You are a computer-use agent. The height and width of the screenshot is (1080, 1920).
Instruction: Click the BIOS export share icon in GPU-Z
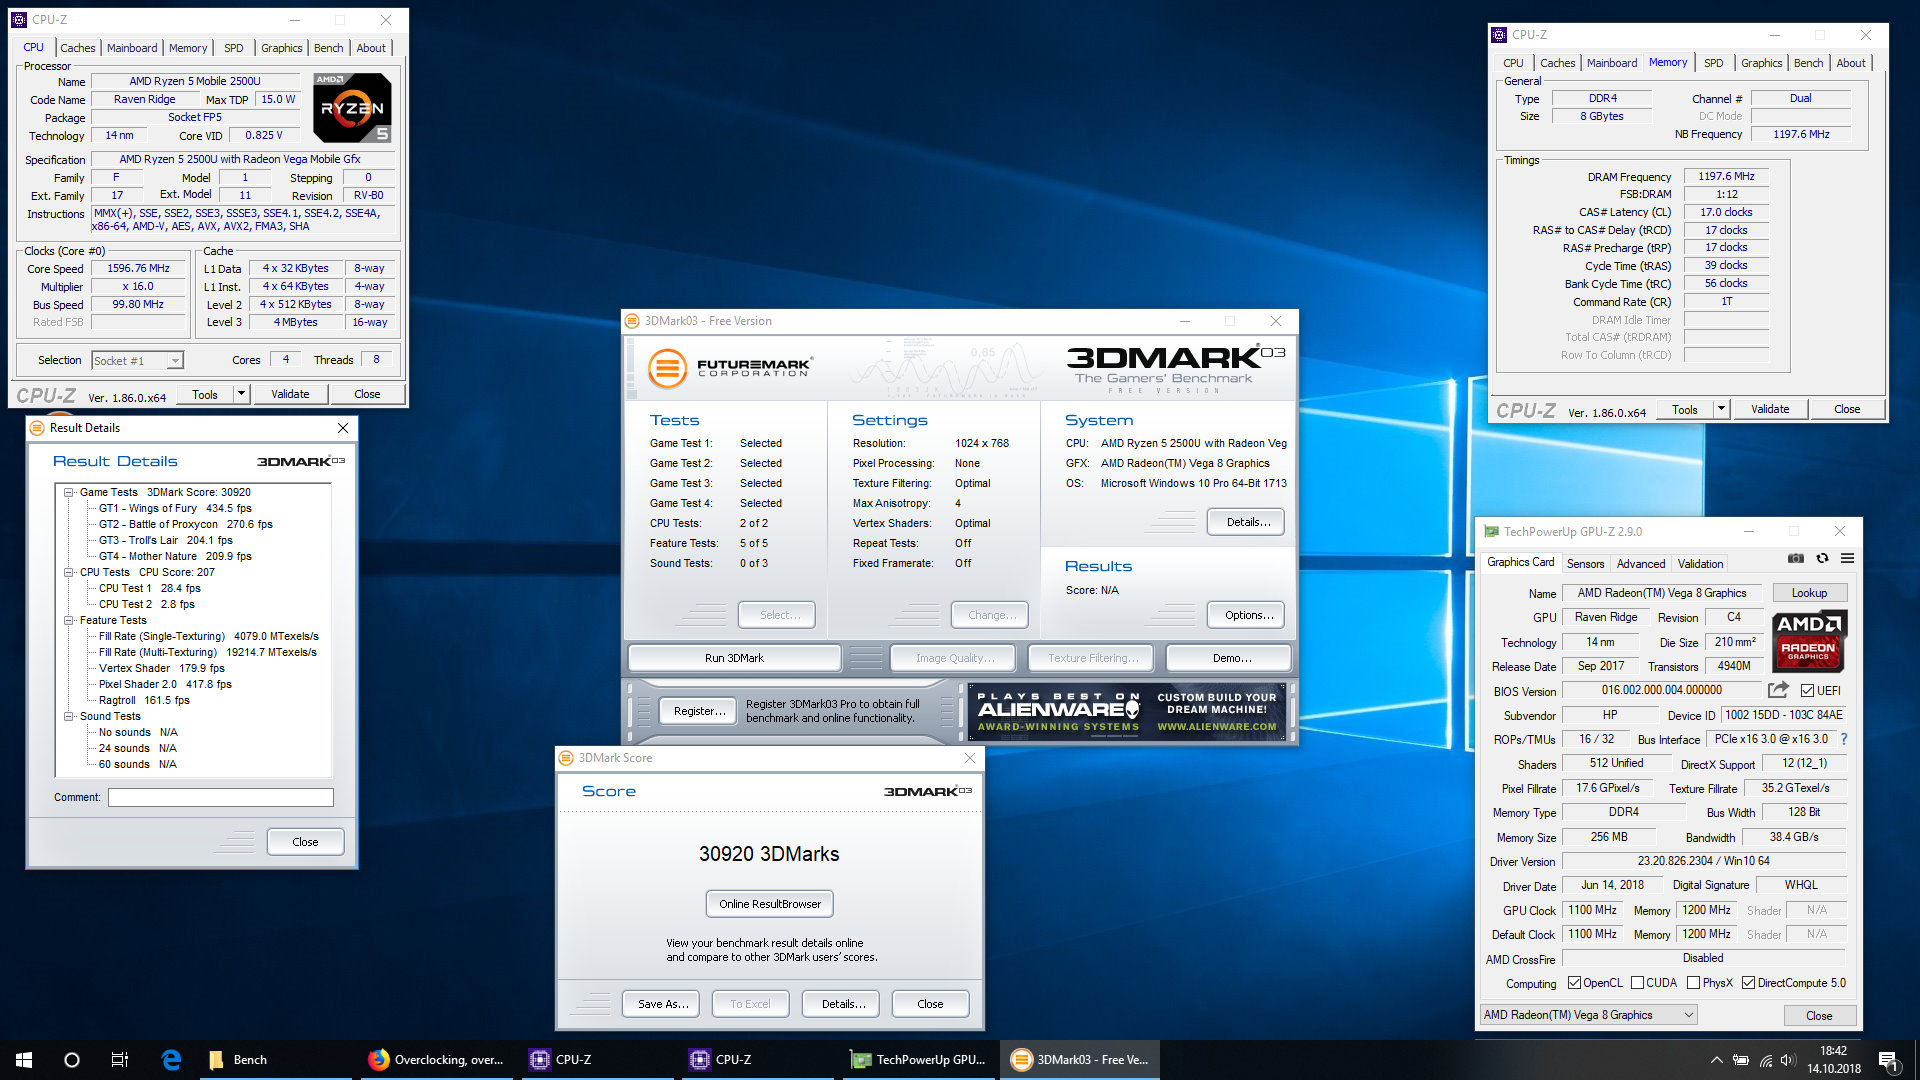tap(1778, 690)
